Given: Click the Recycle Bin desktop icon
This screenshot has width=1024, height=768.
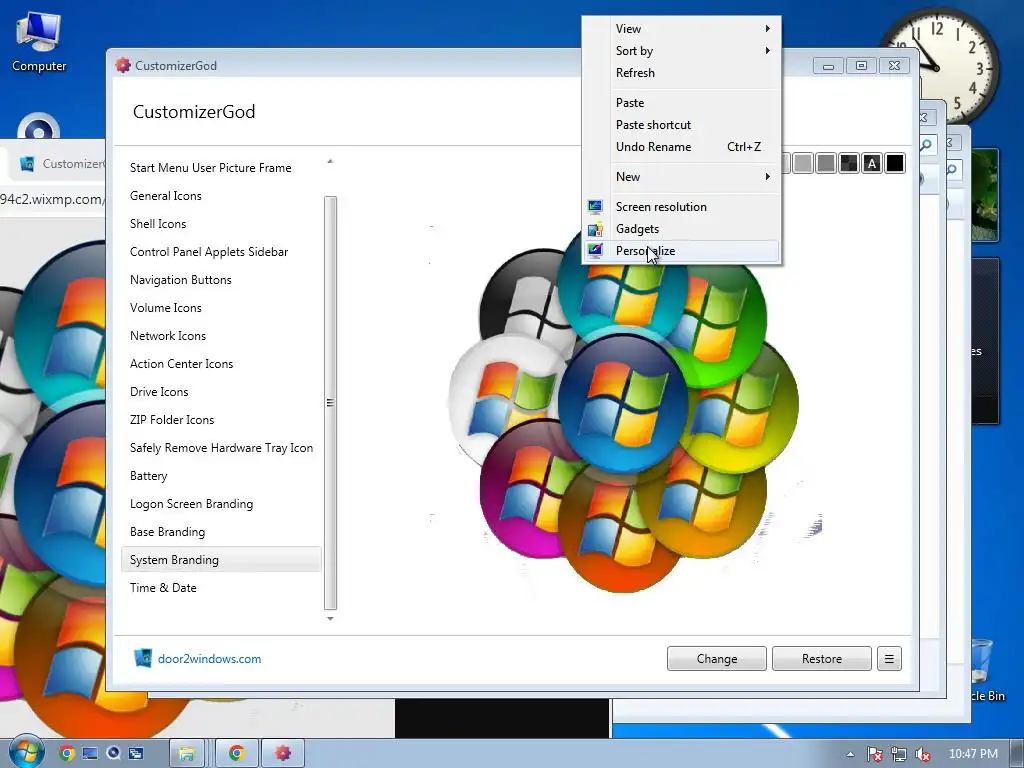Looking at the screenshot, I should click(x=983, y=669).
